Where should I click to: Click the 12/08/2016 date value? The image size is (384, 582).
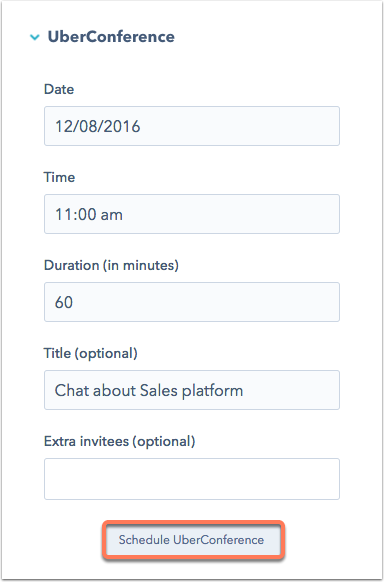(98, 127)
